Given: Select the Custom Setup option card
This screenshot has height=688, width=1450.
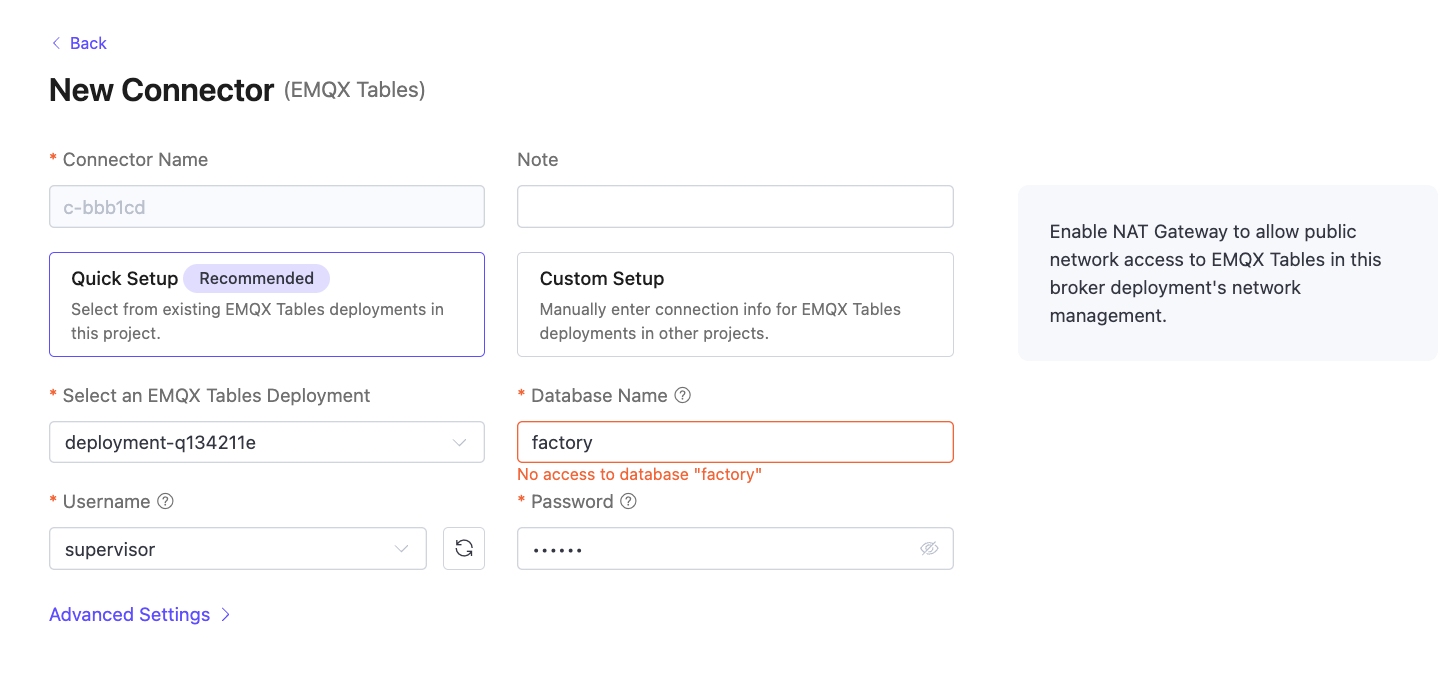Looking at the screenshot, I should click(x=735, y=304).
